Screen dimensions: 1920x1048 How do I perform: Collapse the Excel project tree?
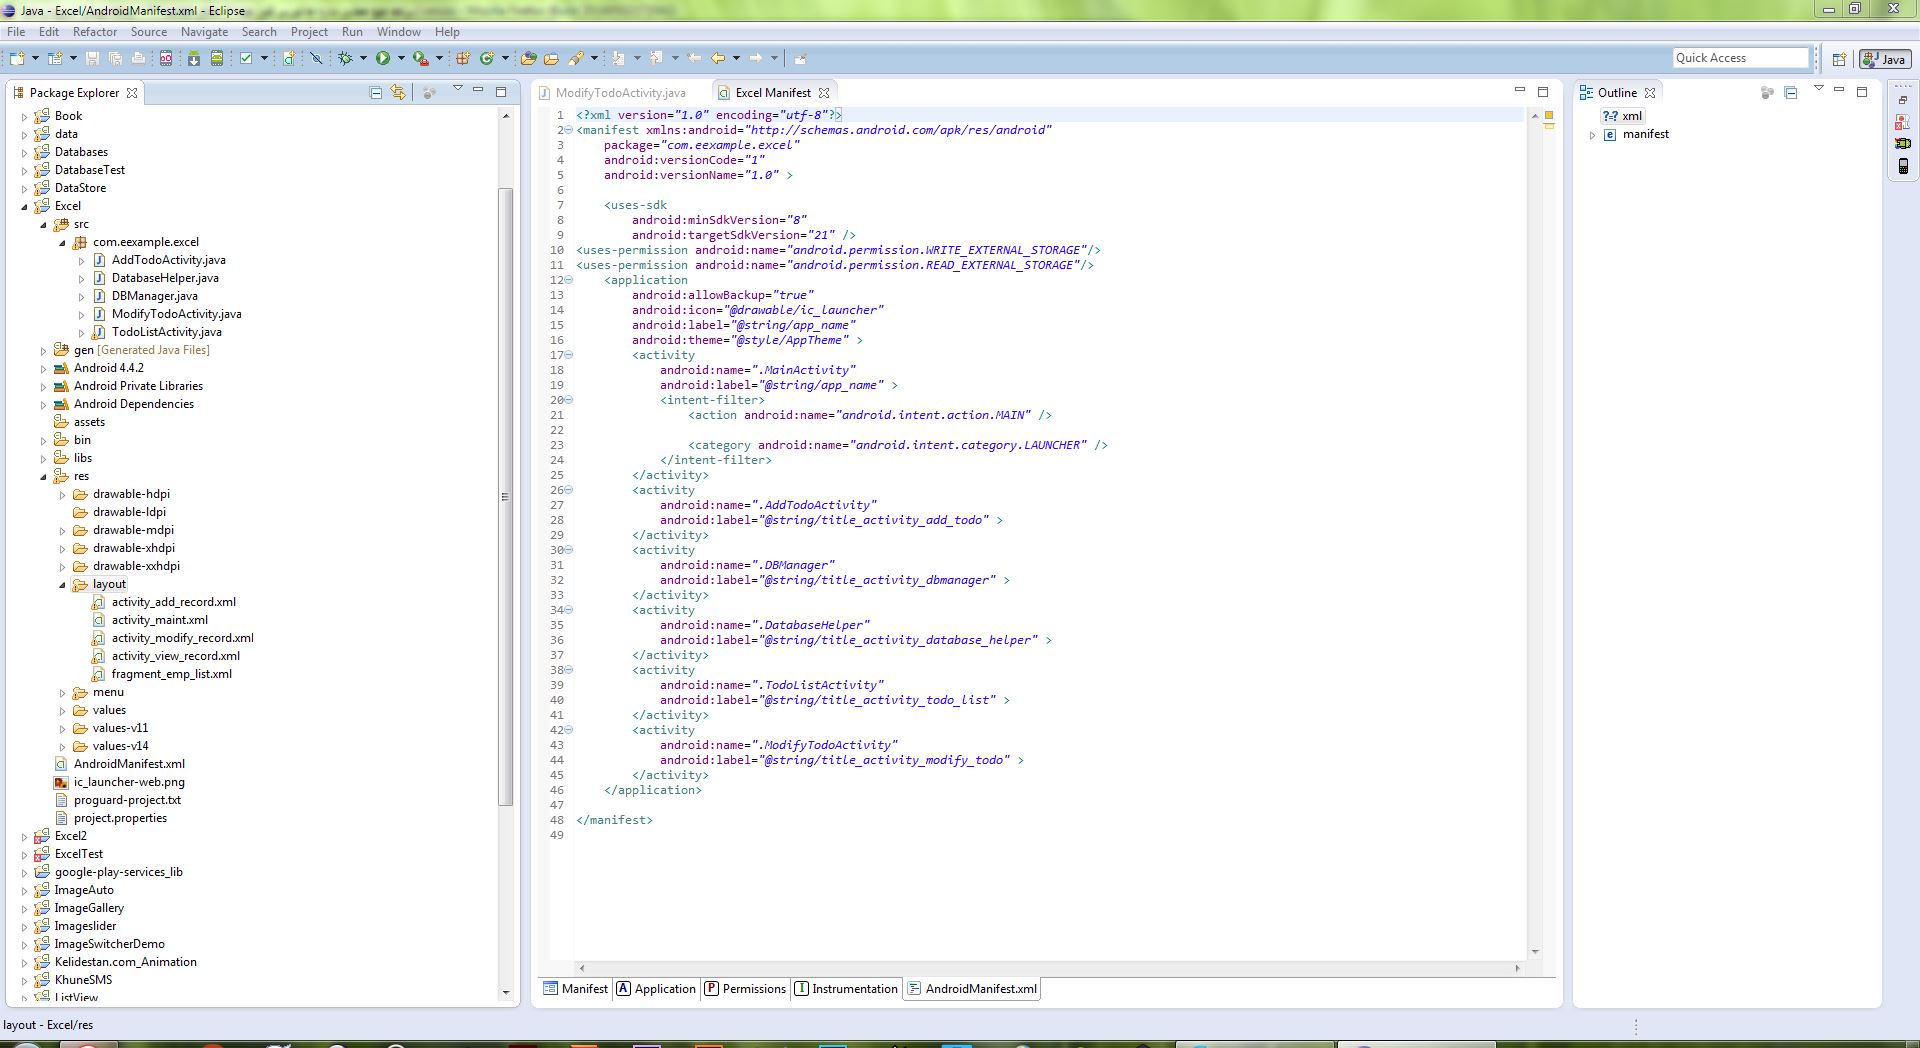25,206
